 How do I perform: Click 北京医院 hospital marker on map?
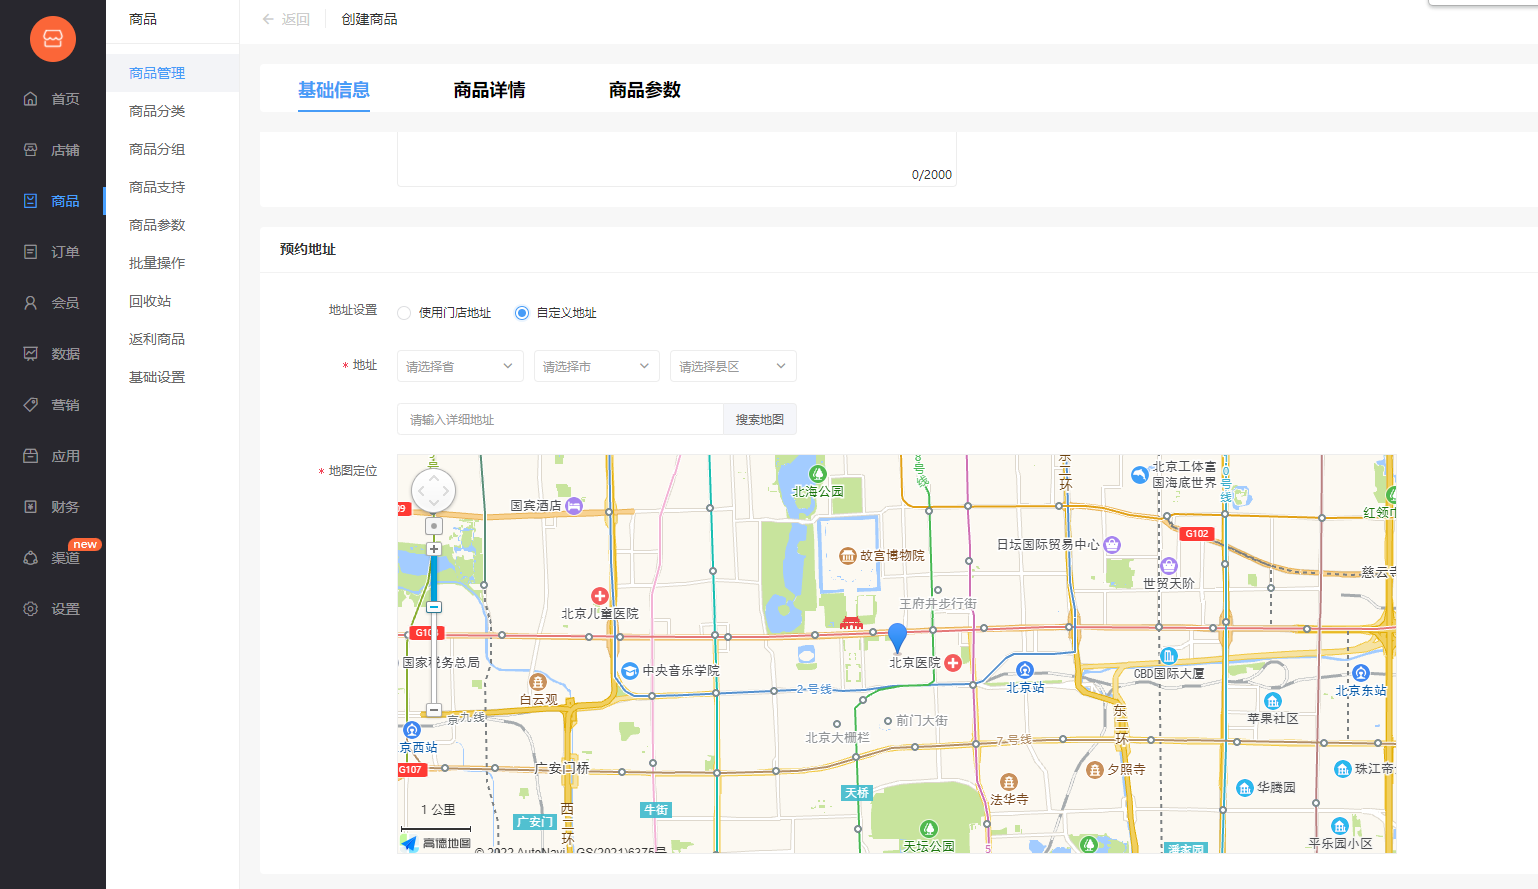point(952,663)
